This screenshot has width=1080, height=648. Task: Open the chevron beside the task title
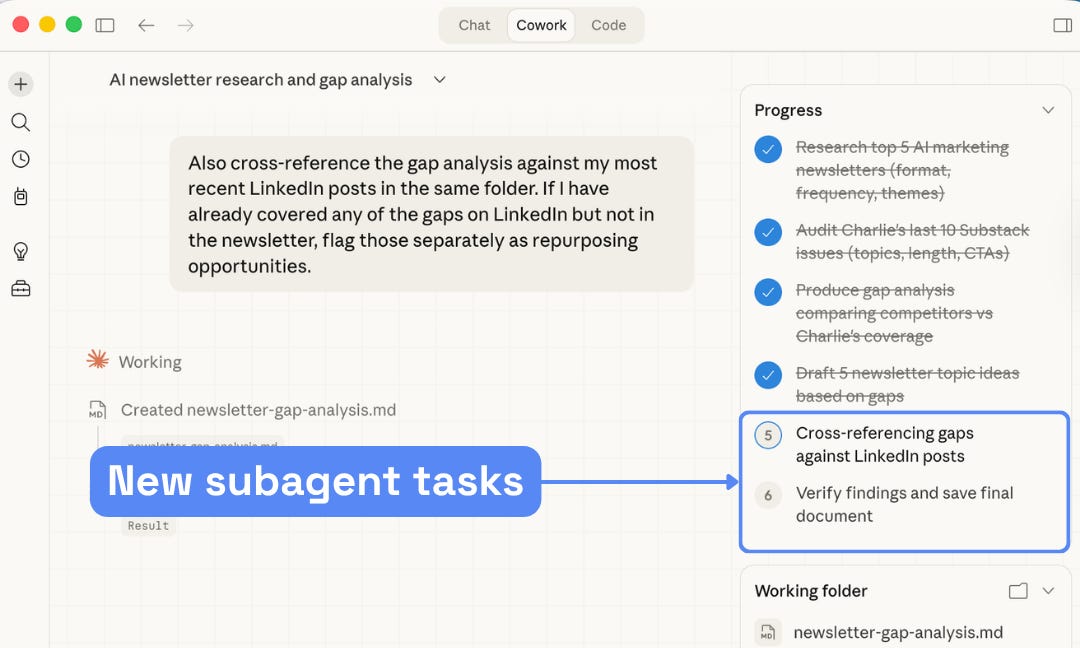click(x=439, y=80)
